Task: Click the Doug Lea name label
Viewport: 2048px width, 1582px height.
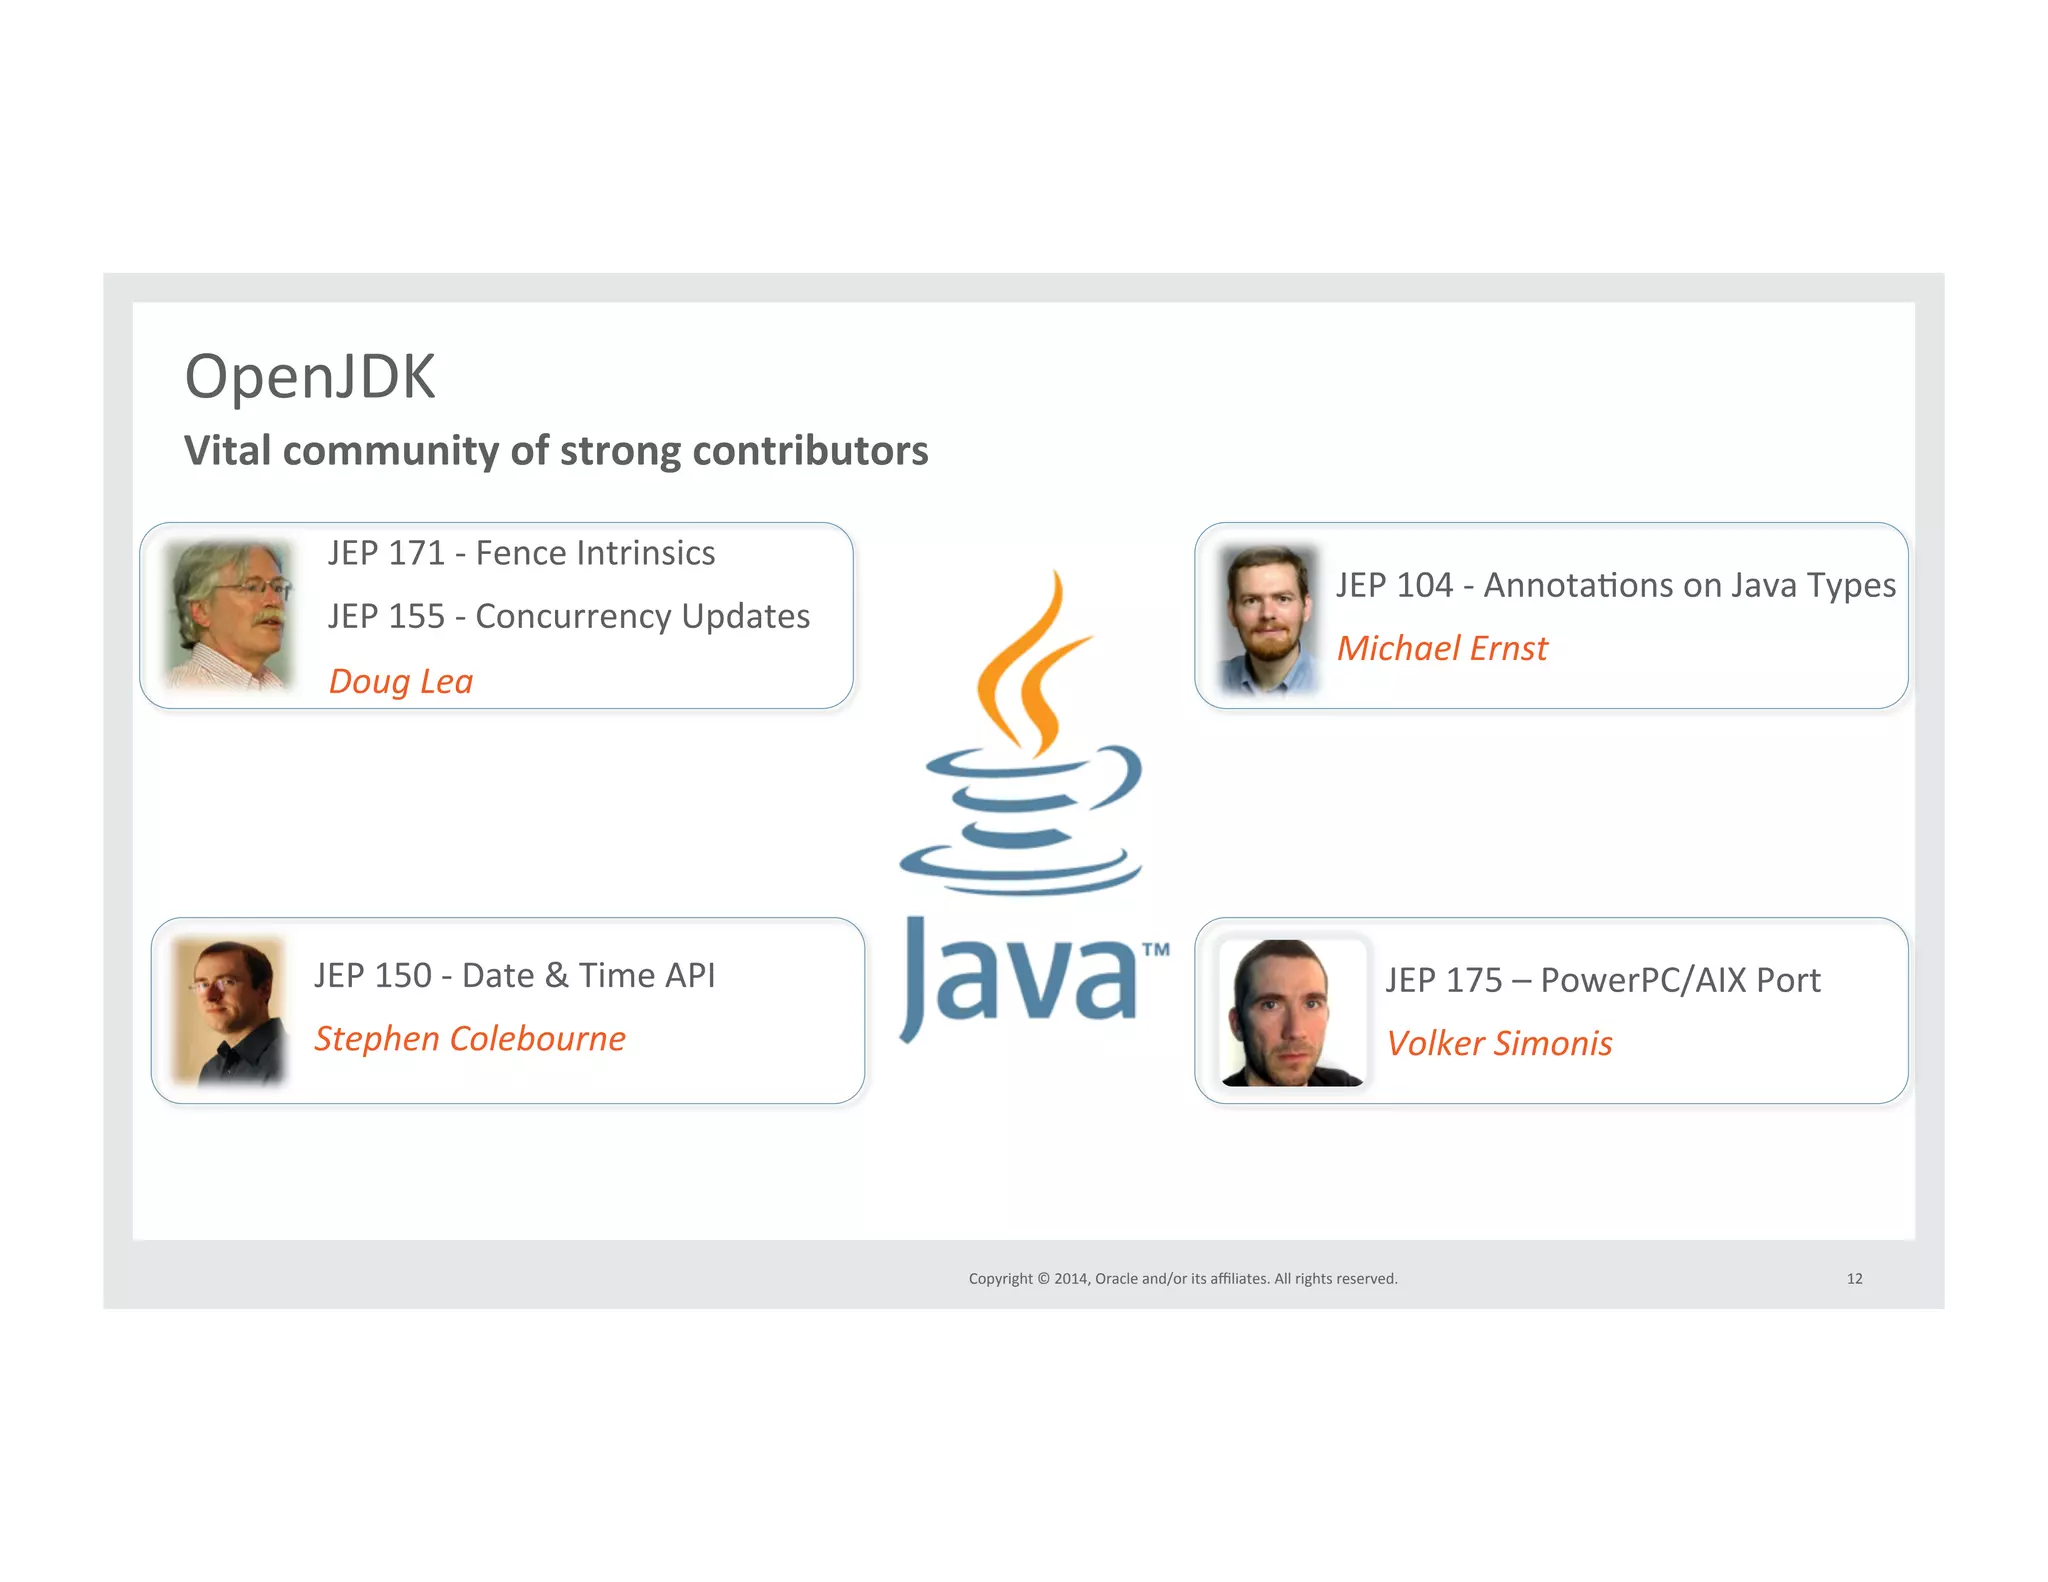Action: [x=400, y=681]
